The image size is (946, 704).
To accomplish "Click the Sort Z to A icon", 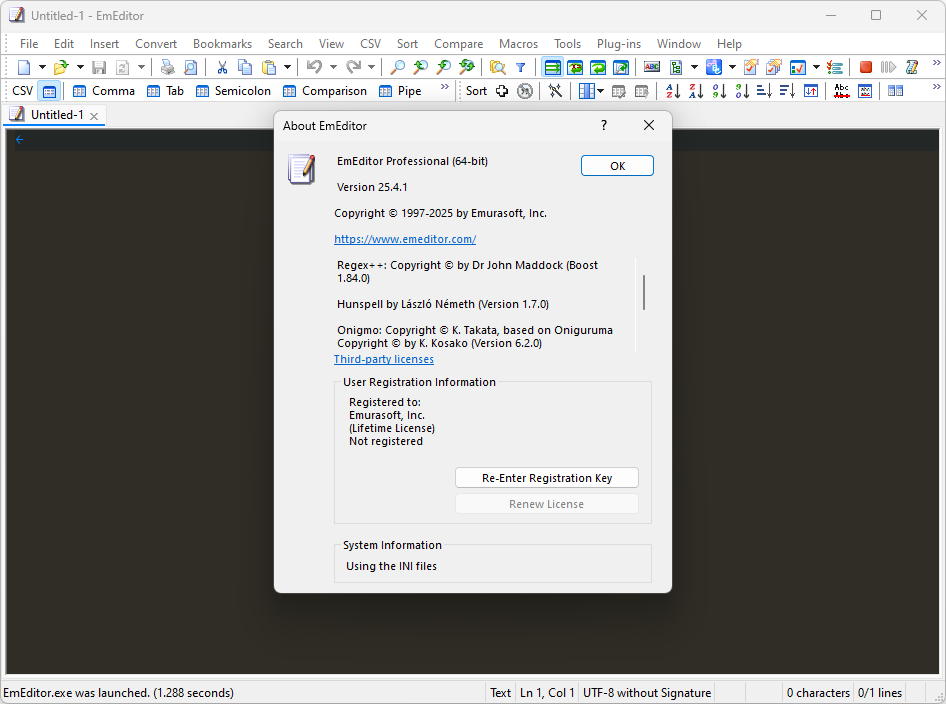I will [696, 91].
